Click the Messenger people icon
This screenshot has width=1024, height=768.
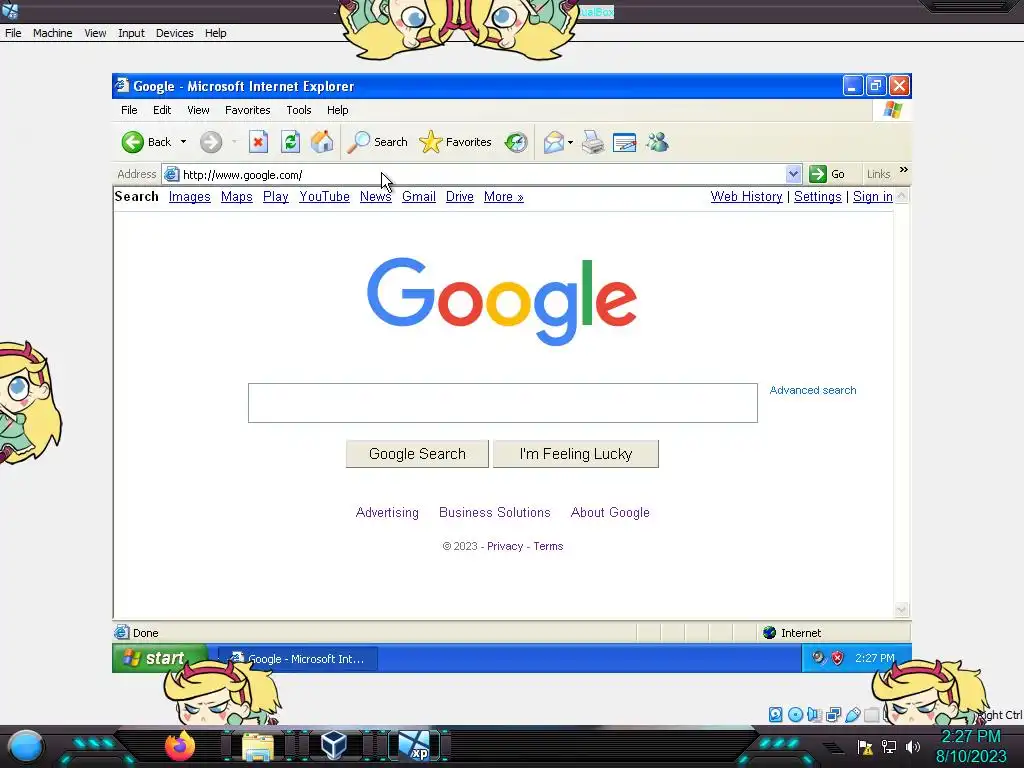pos(657,142)
